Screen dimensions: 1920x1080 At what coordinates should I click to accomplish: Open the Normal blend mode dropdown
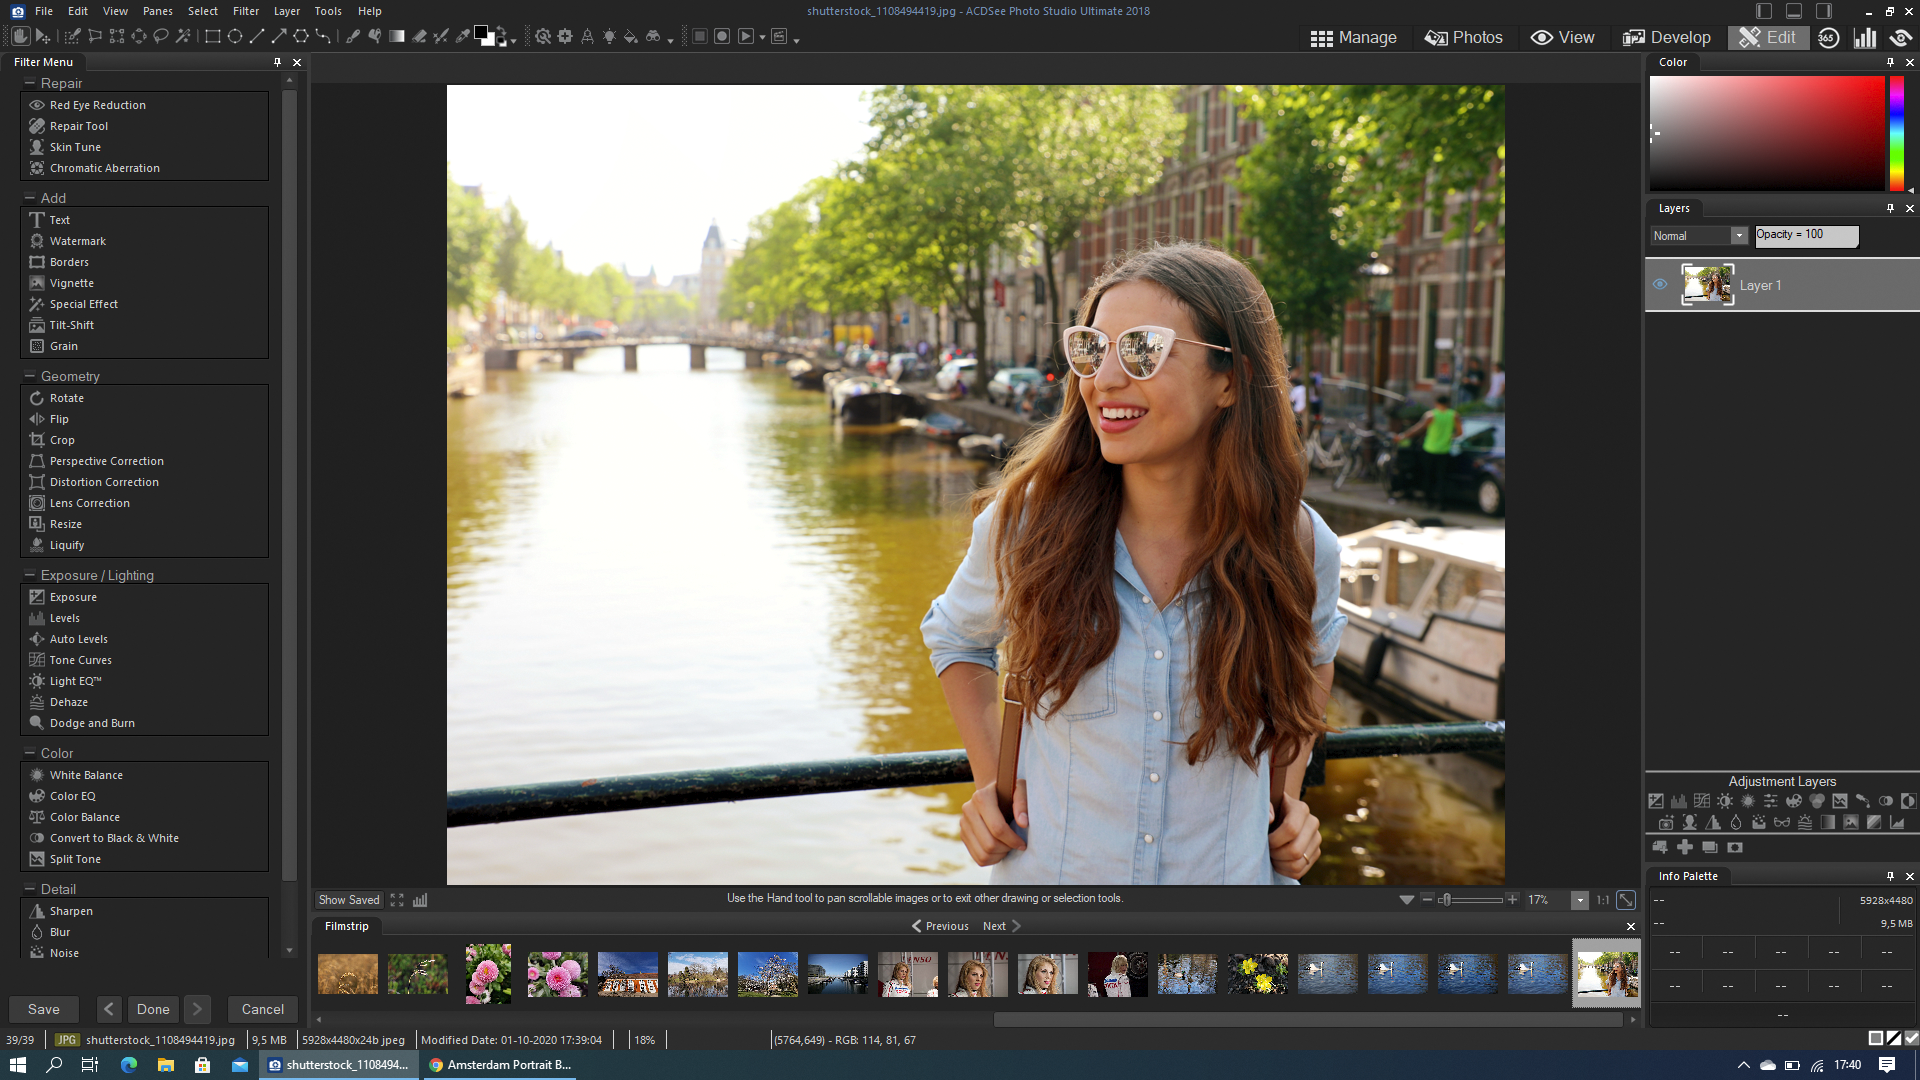[1739, 236]
